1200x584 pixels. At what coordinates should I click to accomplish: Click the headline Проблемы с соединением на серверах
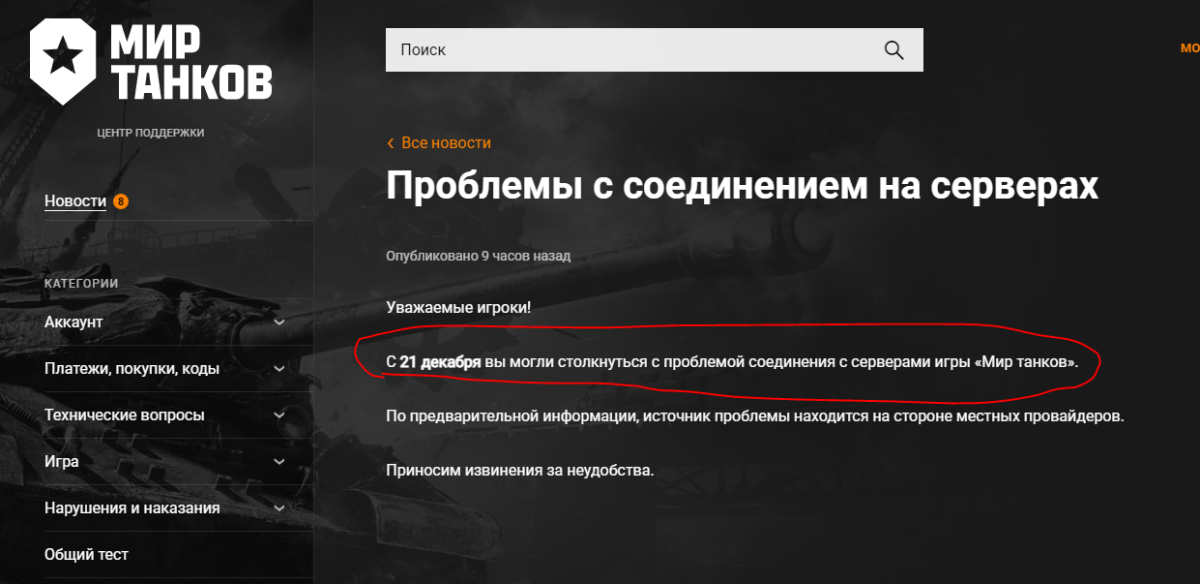coord(742,186)
